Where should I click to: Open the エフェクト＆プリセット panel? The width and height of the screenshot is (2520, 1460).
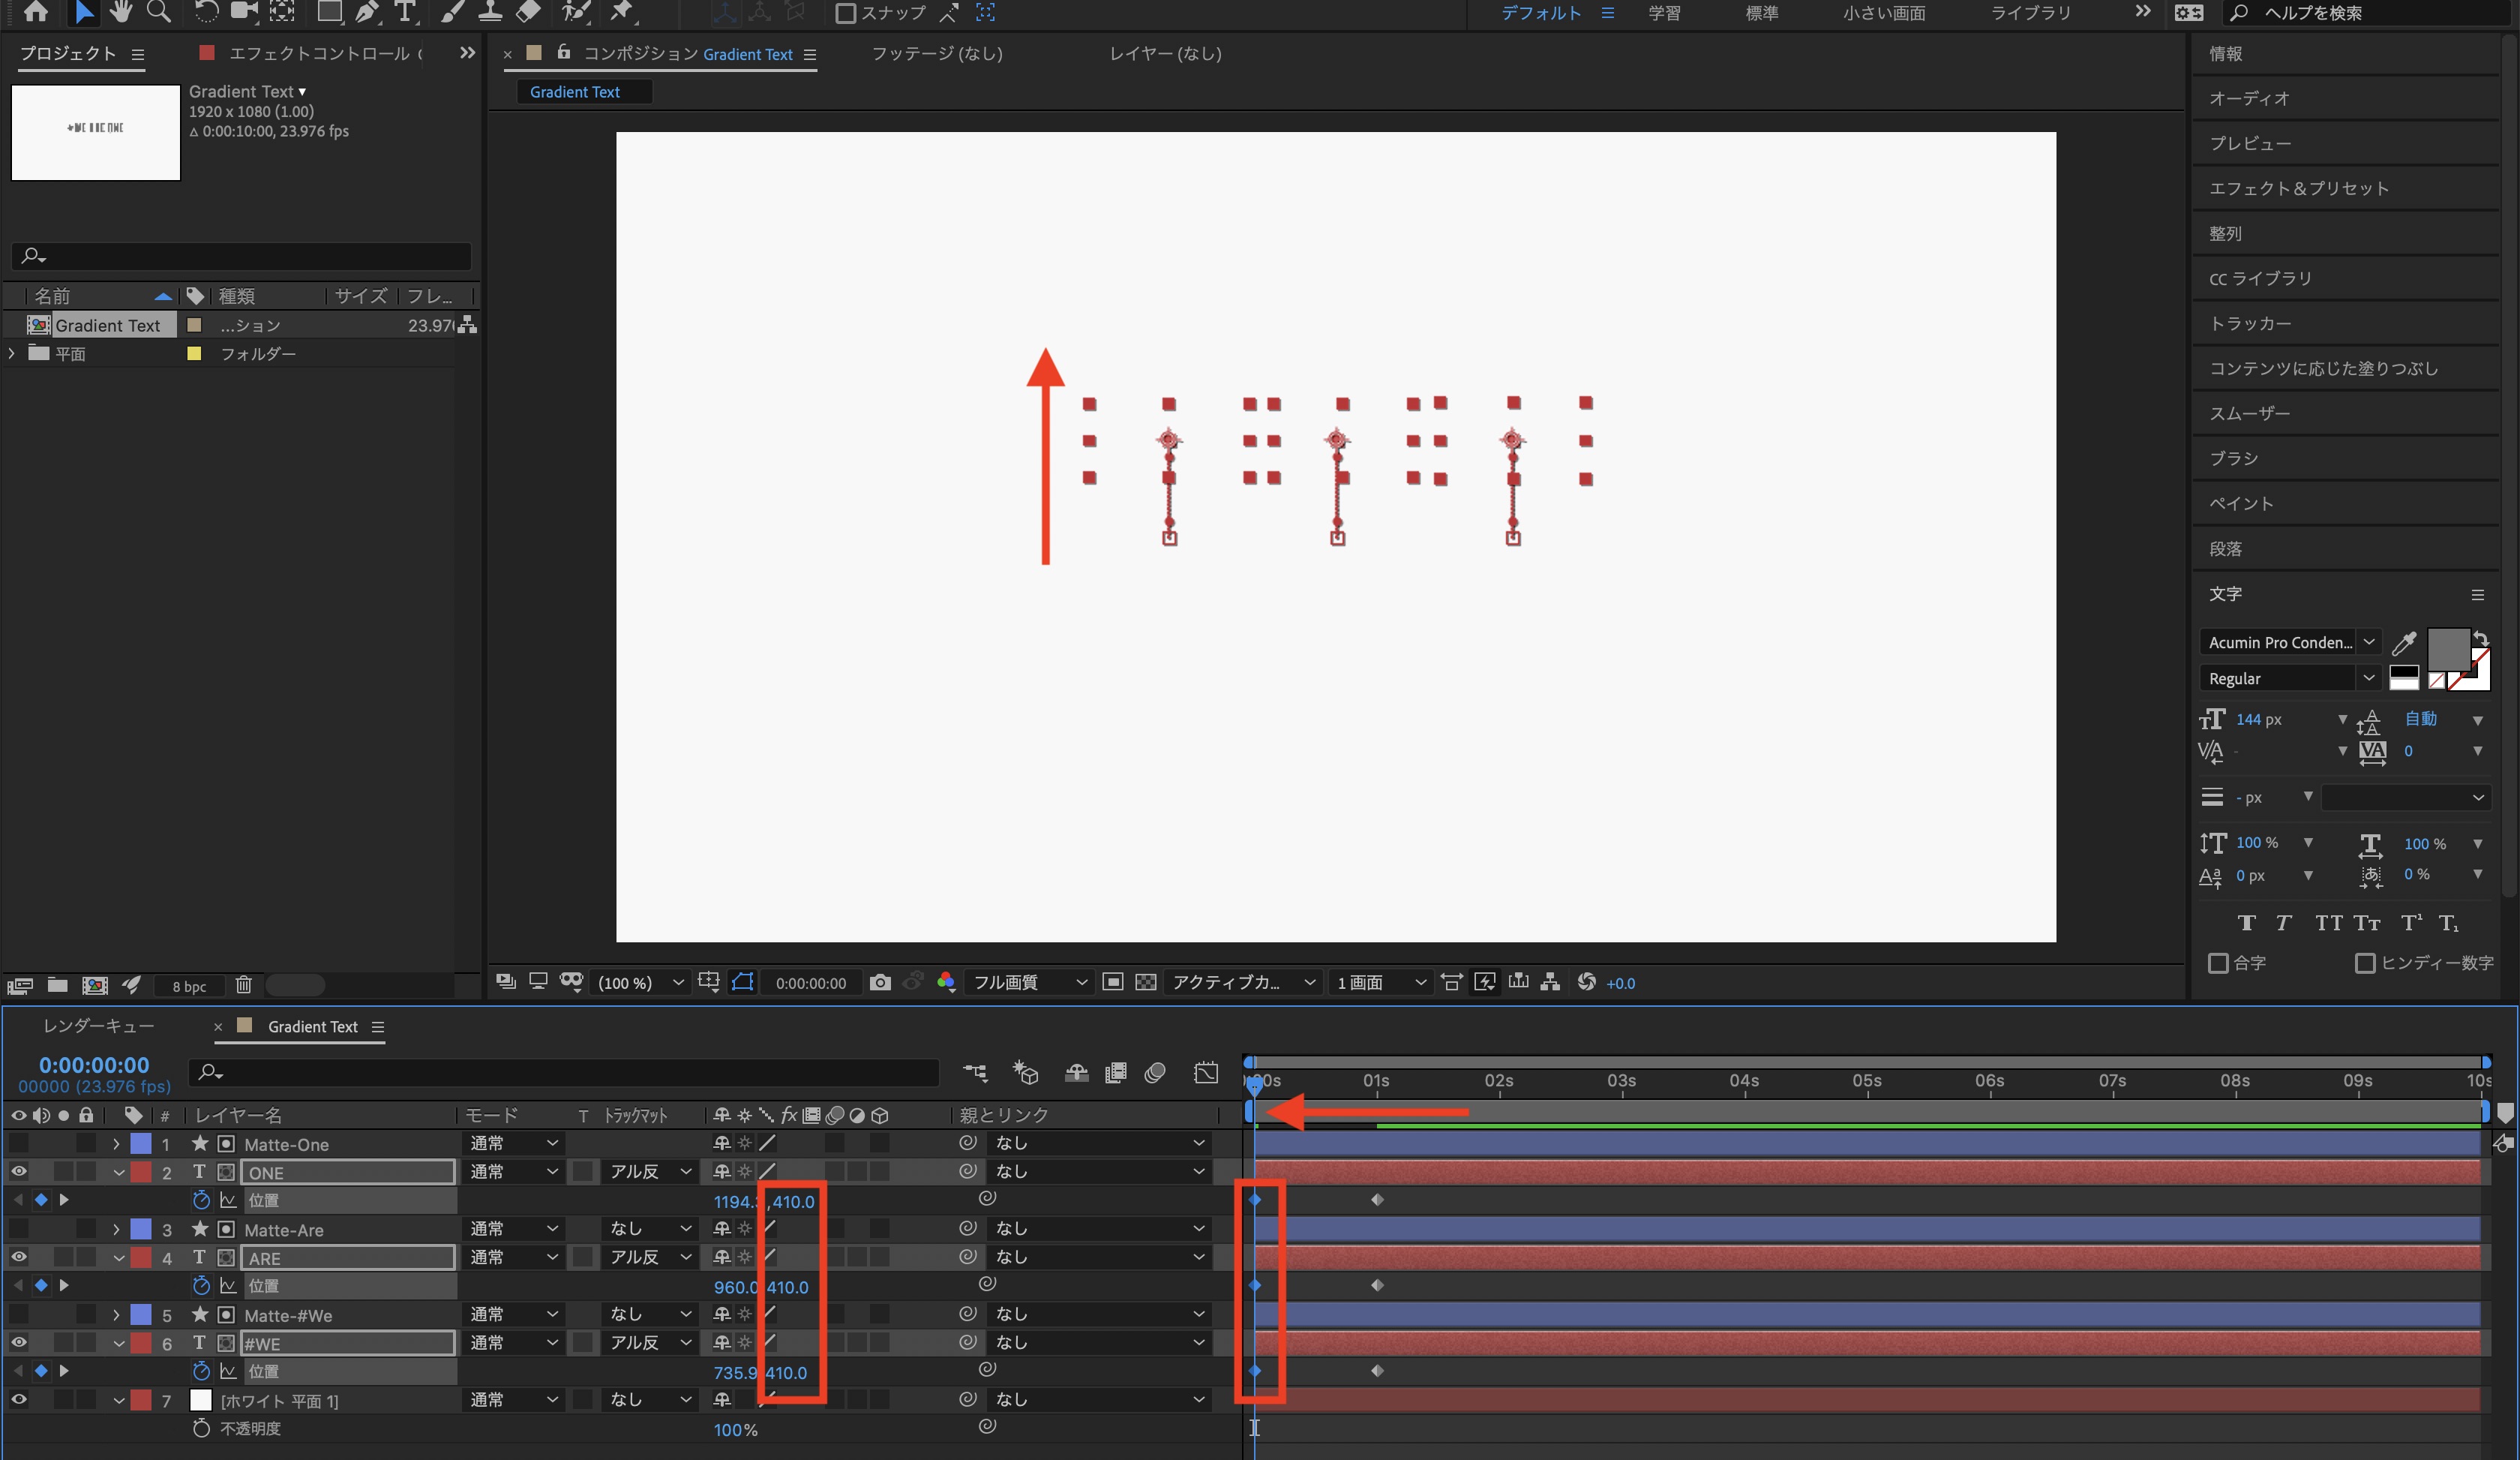tap(2298, 188)
